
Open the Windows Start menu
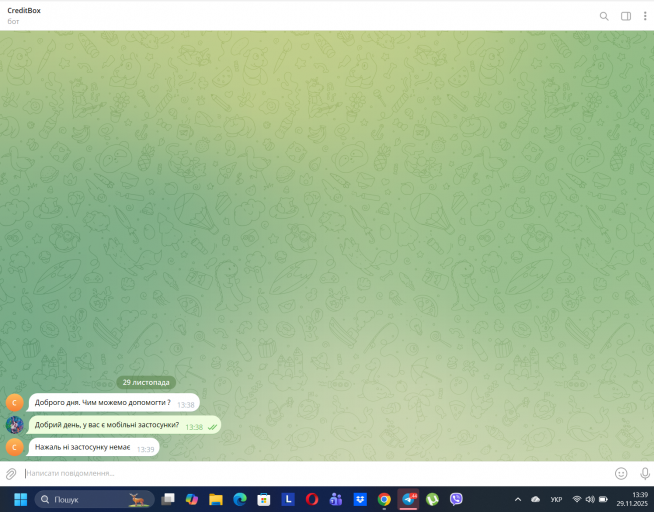(20, 499)
